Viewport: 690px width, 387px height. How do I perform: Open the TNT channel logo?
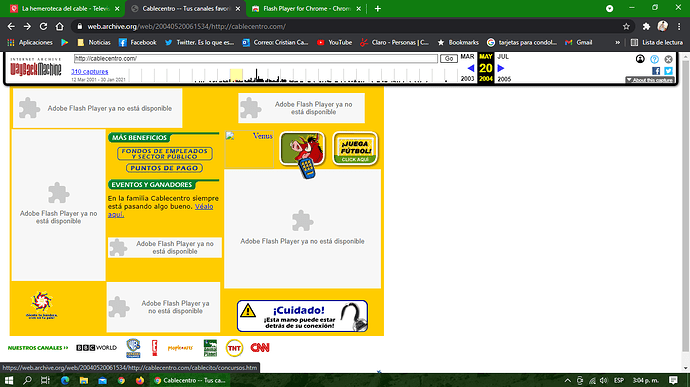coord(234,348)
